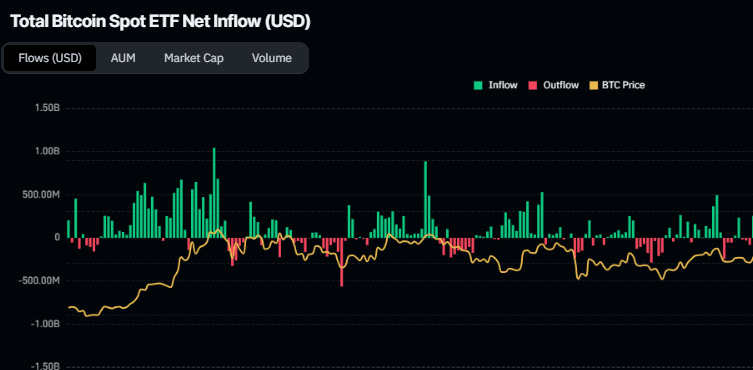
Task: Click the largest red outflow bar below -500.00M
Action: click(342, 262)
